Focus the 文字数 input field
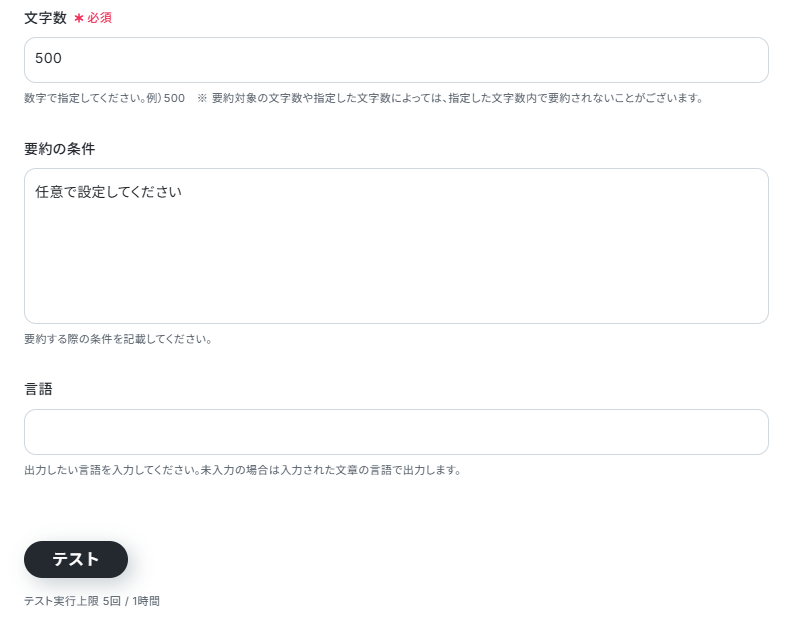This screenshot has width=792, height=625. coord(396,60)
